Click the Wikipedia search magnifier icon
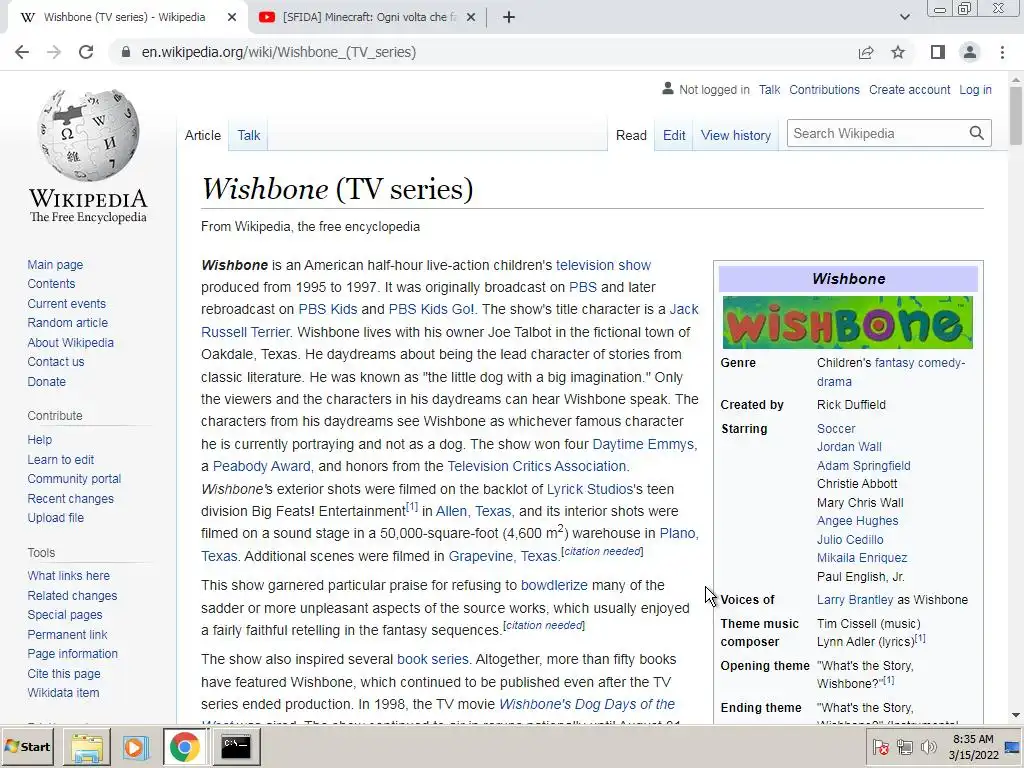This screenshot has width=1024, height=768. (x=976, y=133)
